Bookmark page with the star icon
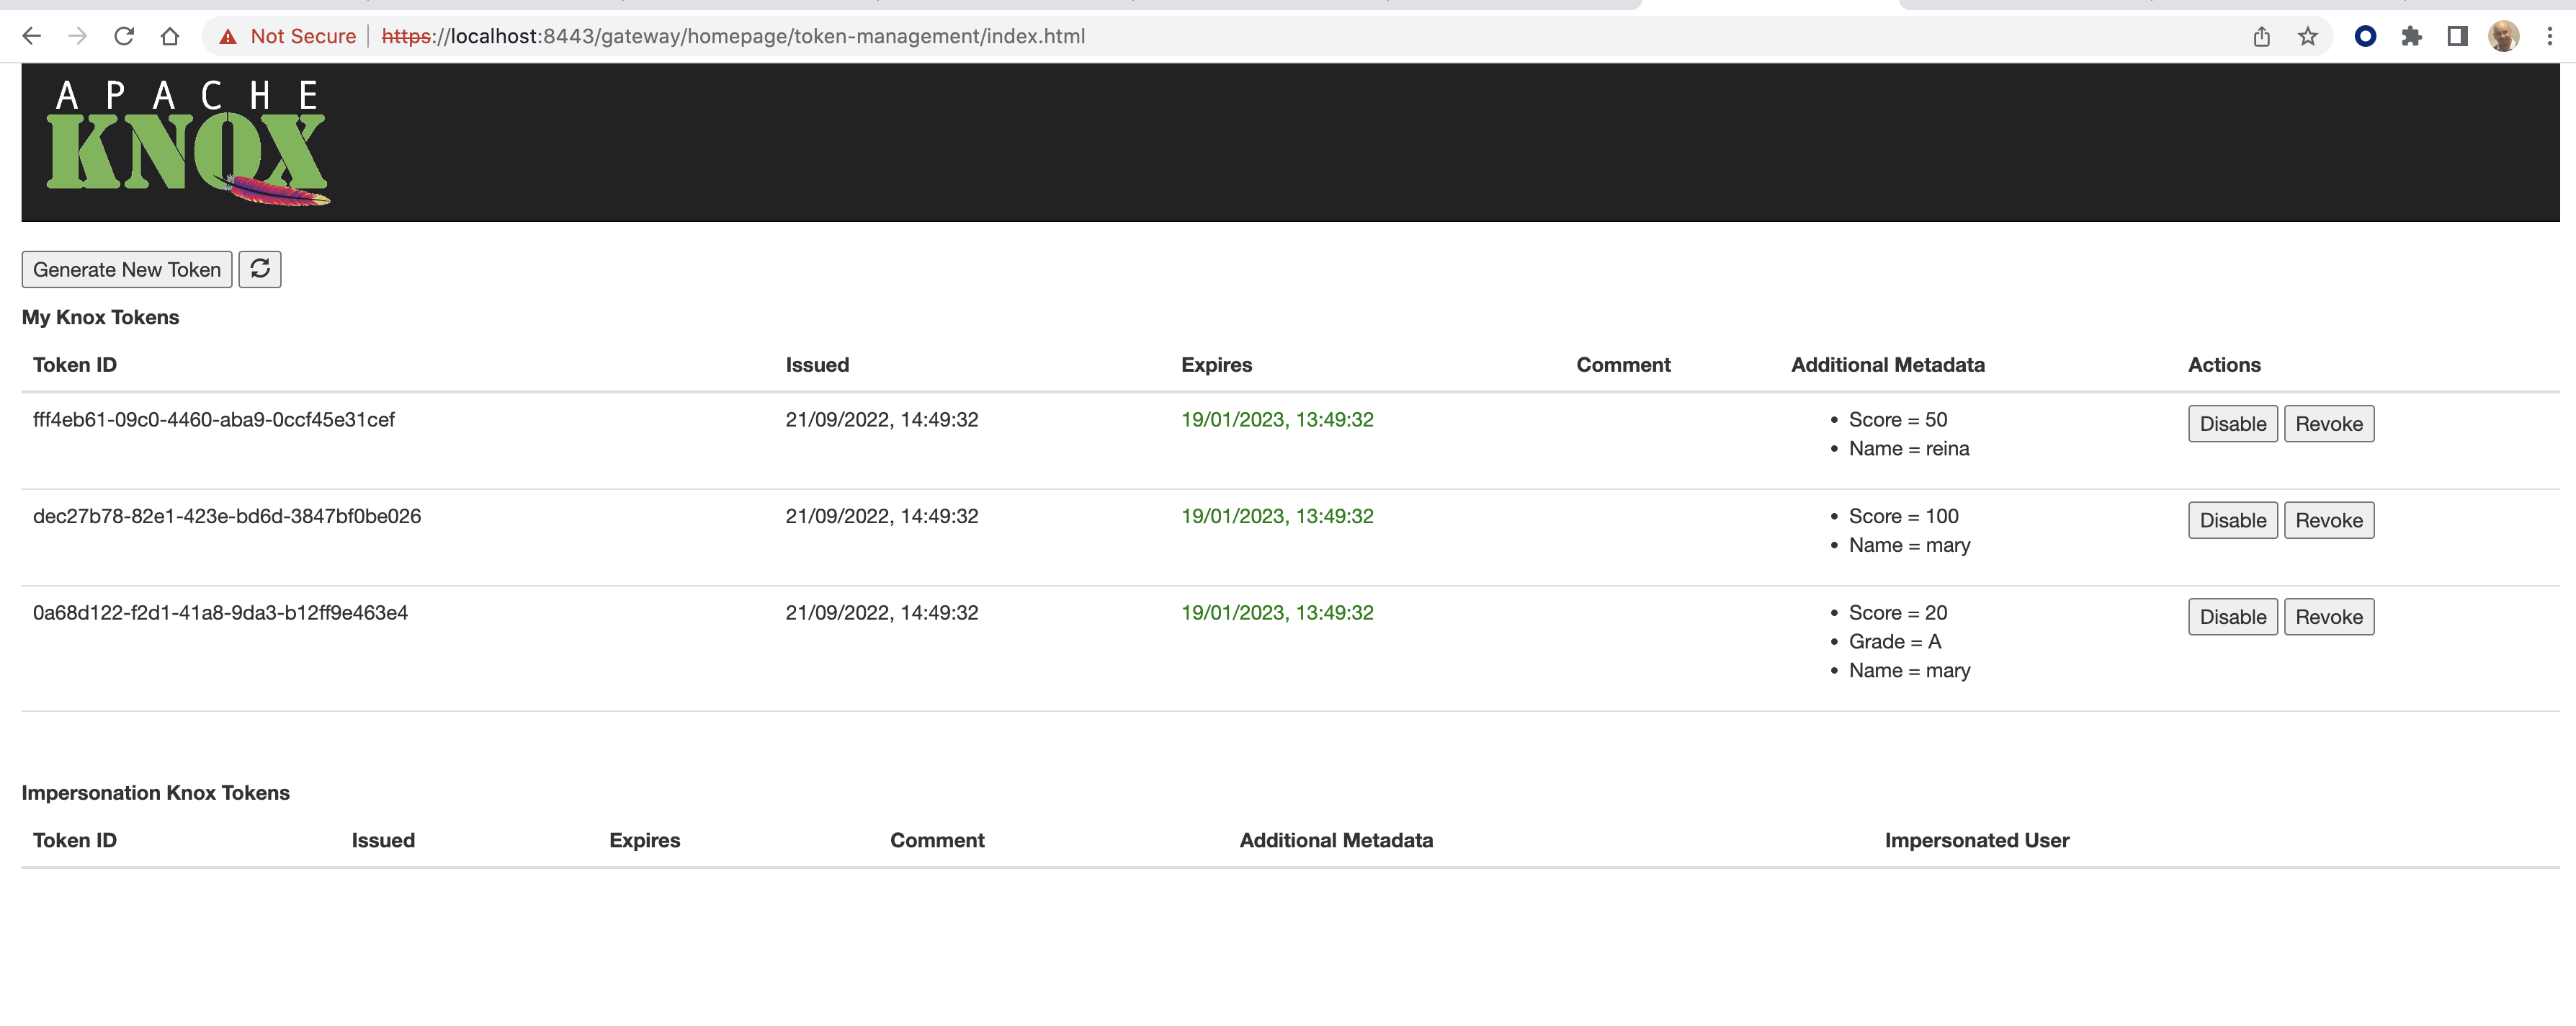The width and height of the screenshot is (2576, 1026). (2307, 37)
